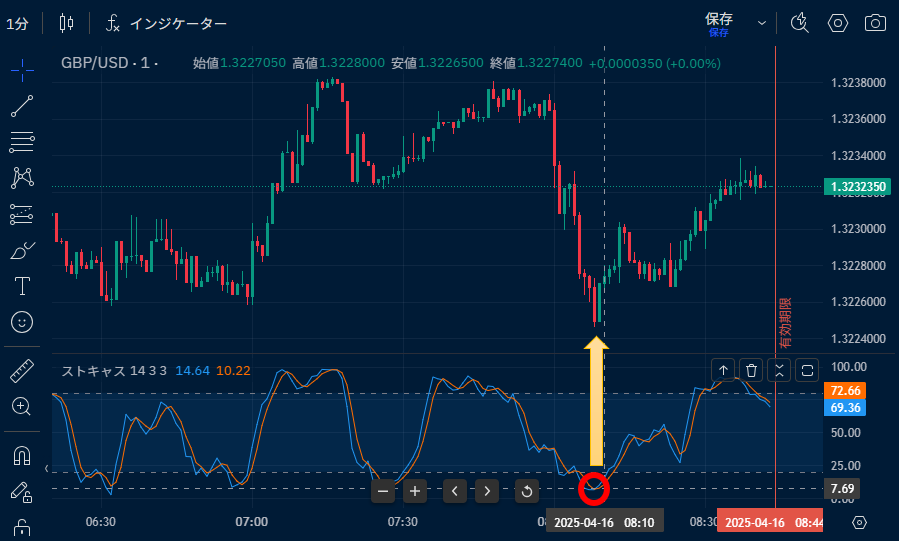Open the emoji icons tool
The width and height of the screenshot is (899, 541).
tap(22, 322)
